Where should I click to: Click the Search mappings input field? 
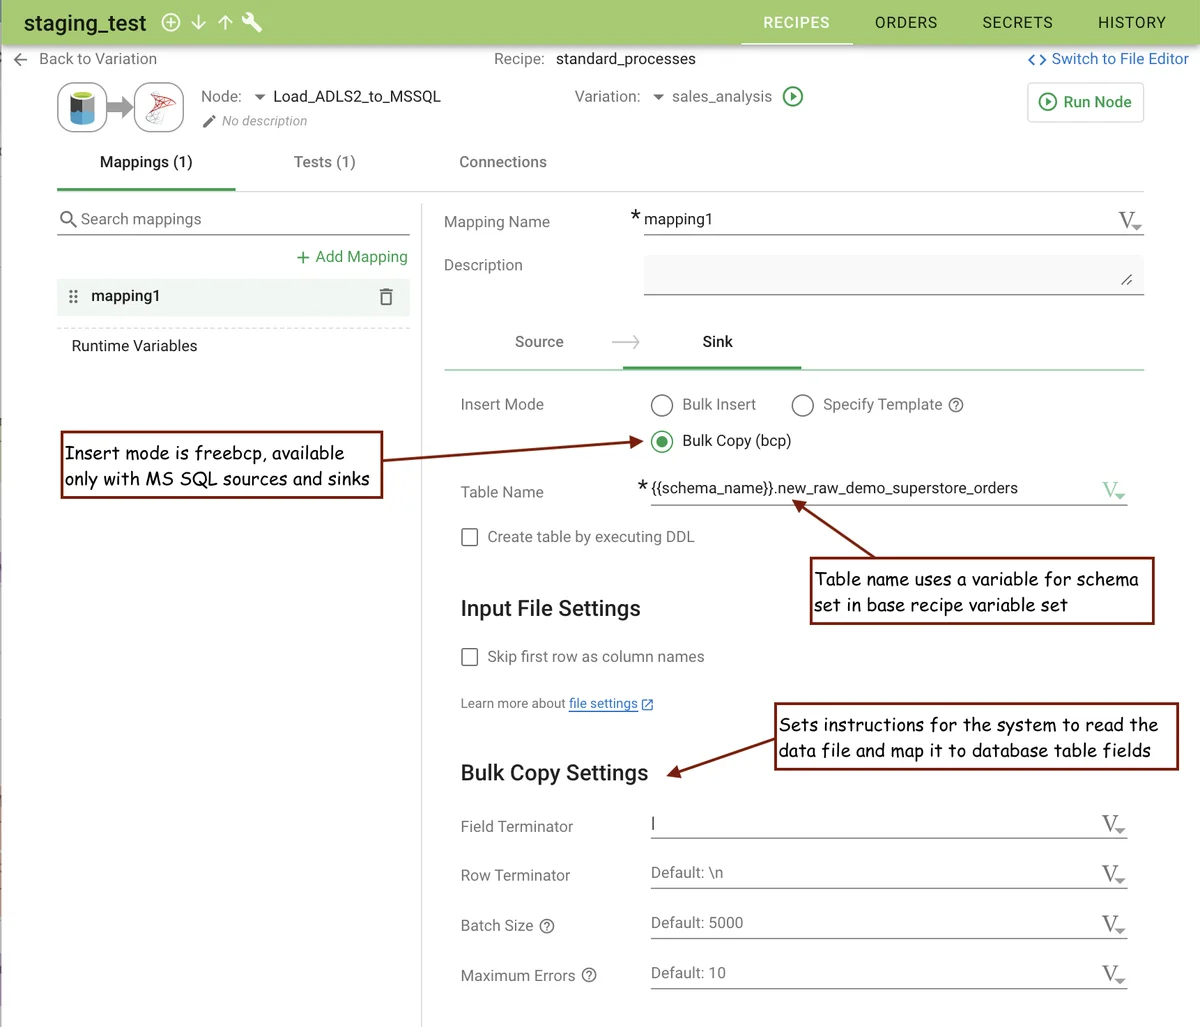point(240,219)
